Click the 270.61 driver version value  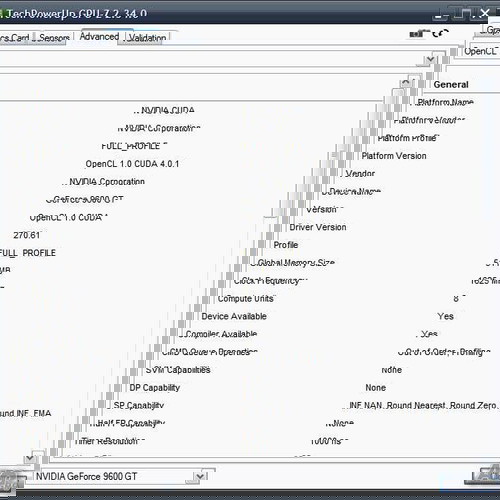pos(26,235)
